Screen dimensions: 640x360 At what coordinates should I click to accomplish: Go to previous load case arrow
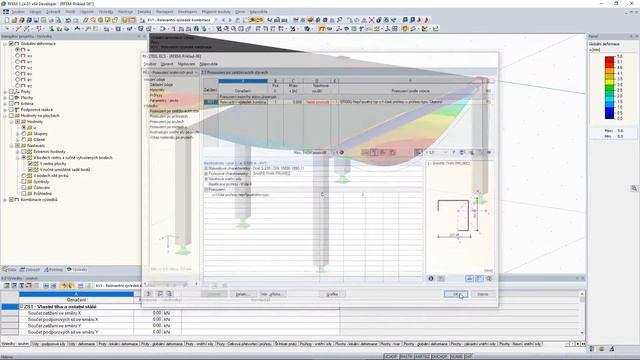coord(223,20)
